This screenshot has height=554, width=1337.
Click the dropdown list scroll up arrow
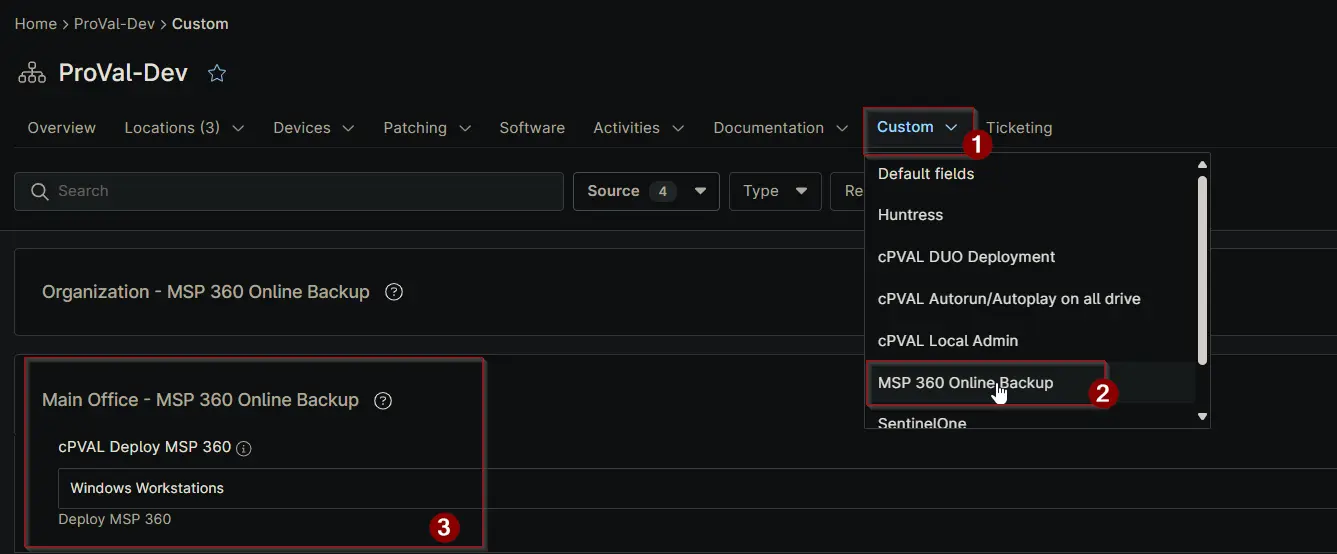[1203, 164]
